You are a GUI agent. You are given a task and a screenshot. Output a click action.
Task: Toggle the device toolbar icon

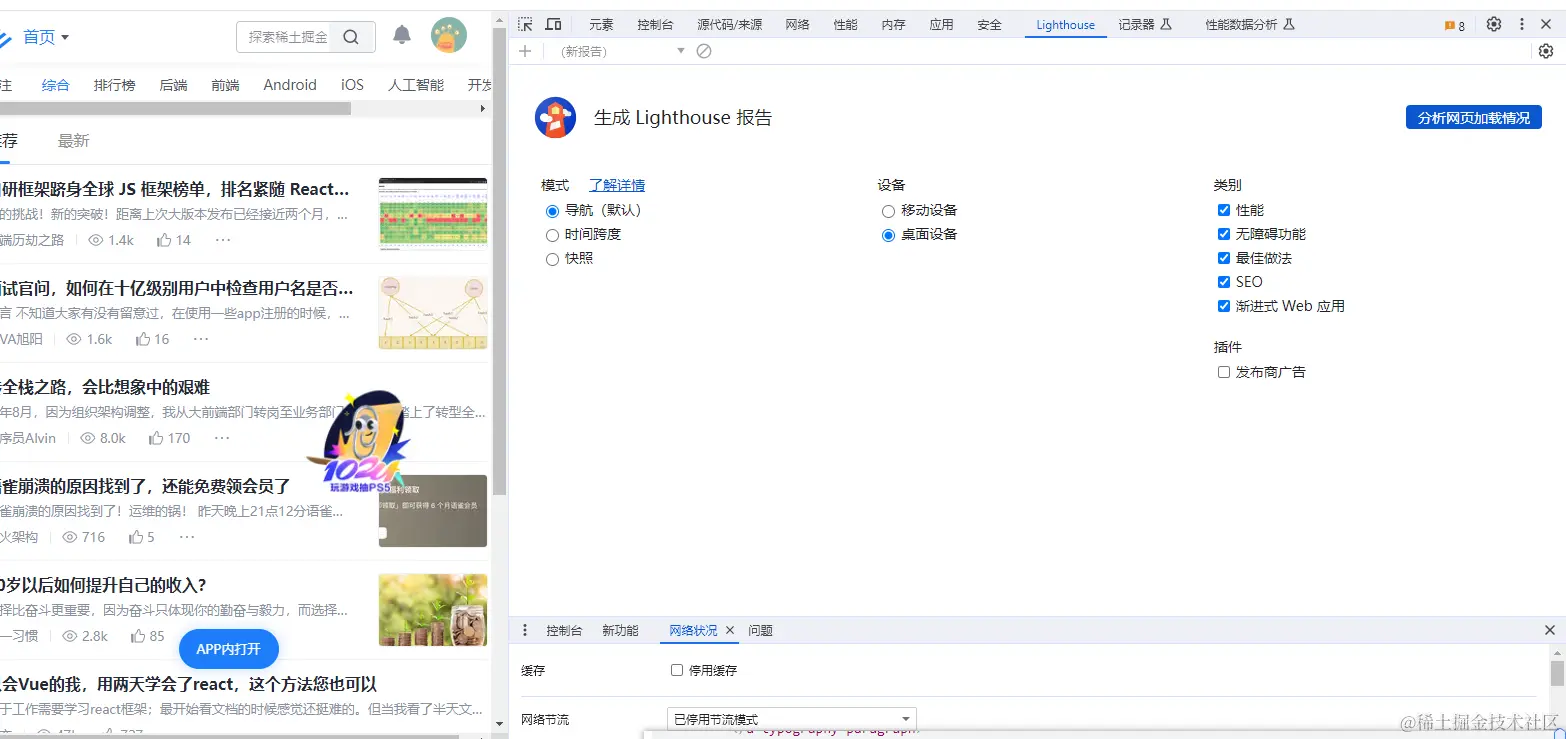pyautogui.click(x=553, y=25)
